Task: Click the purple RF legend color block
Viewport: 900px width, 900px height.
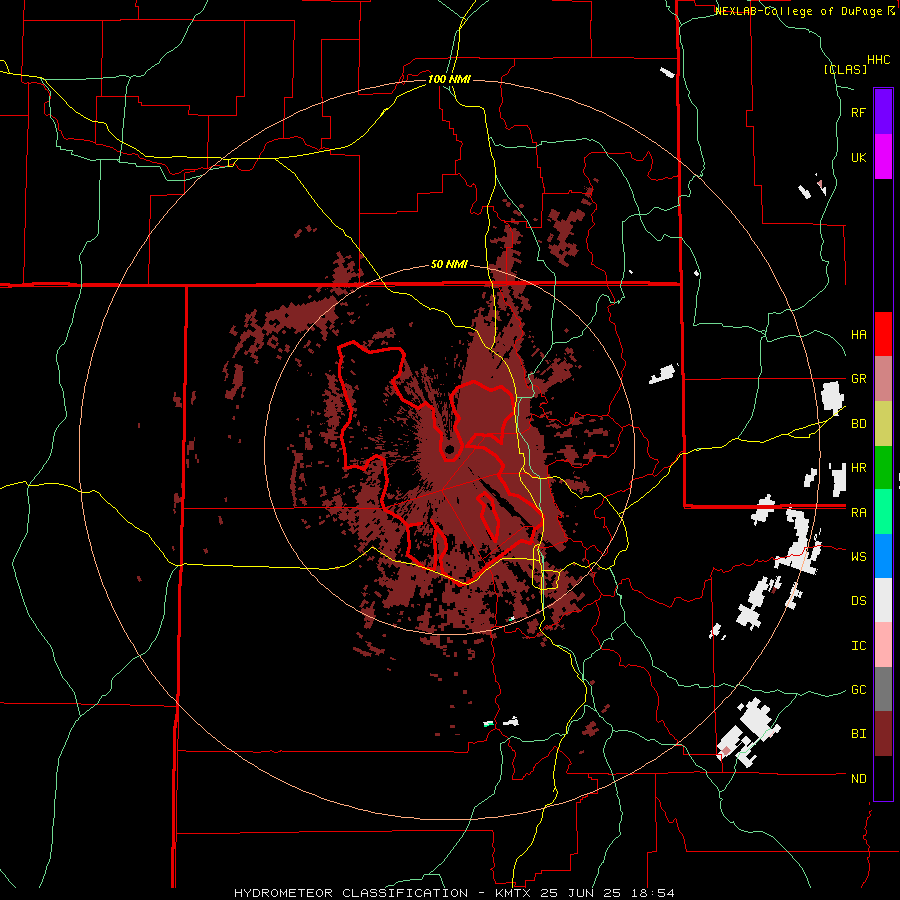Action: (883, 111)
